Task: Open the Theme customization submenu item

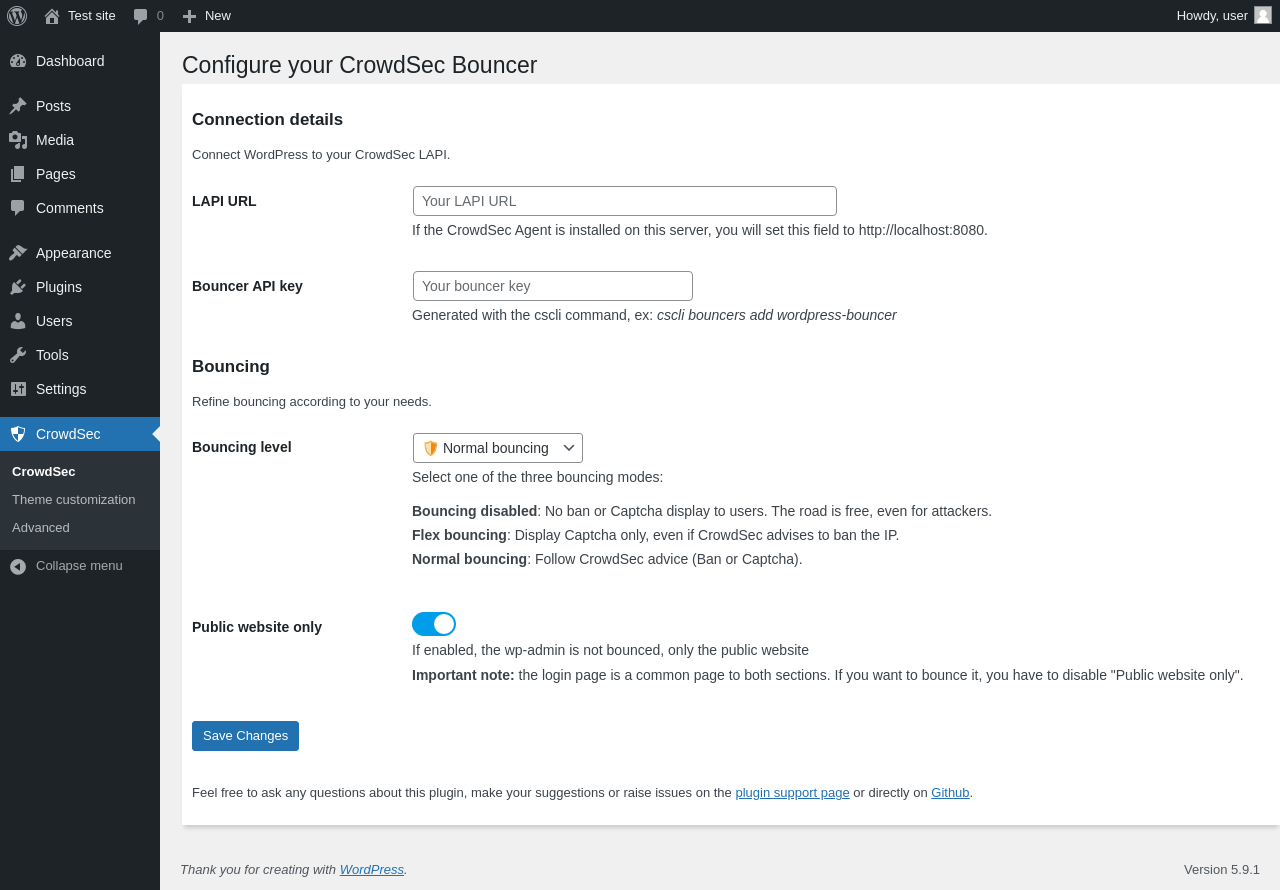Action: [74, 500]
